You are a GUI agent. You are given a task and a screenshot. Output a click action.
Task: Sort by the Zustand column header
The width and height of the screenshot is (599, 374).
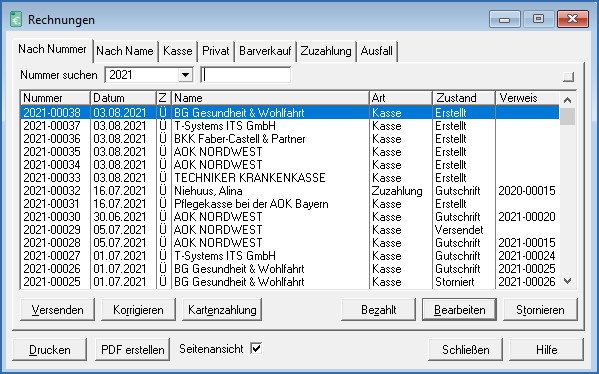[x=464, y=98]
